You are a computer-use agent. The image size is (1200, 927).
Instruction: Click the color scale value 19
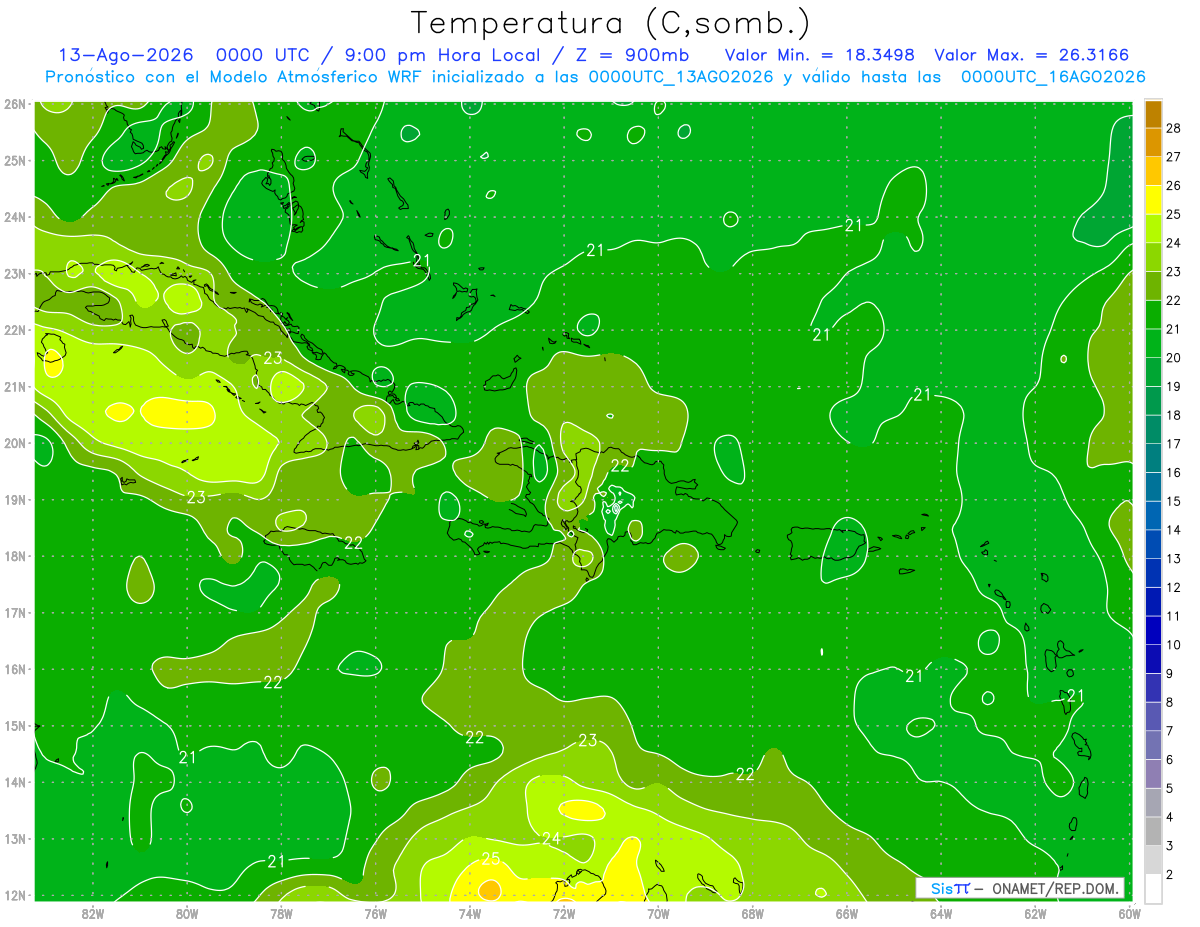[1174, 386]
